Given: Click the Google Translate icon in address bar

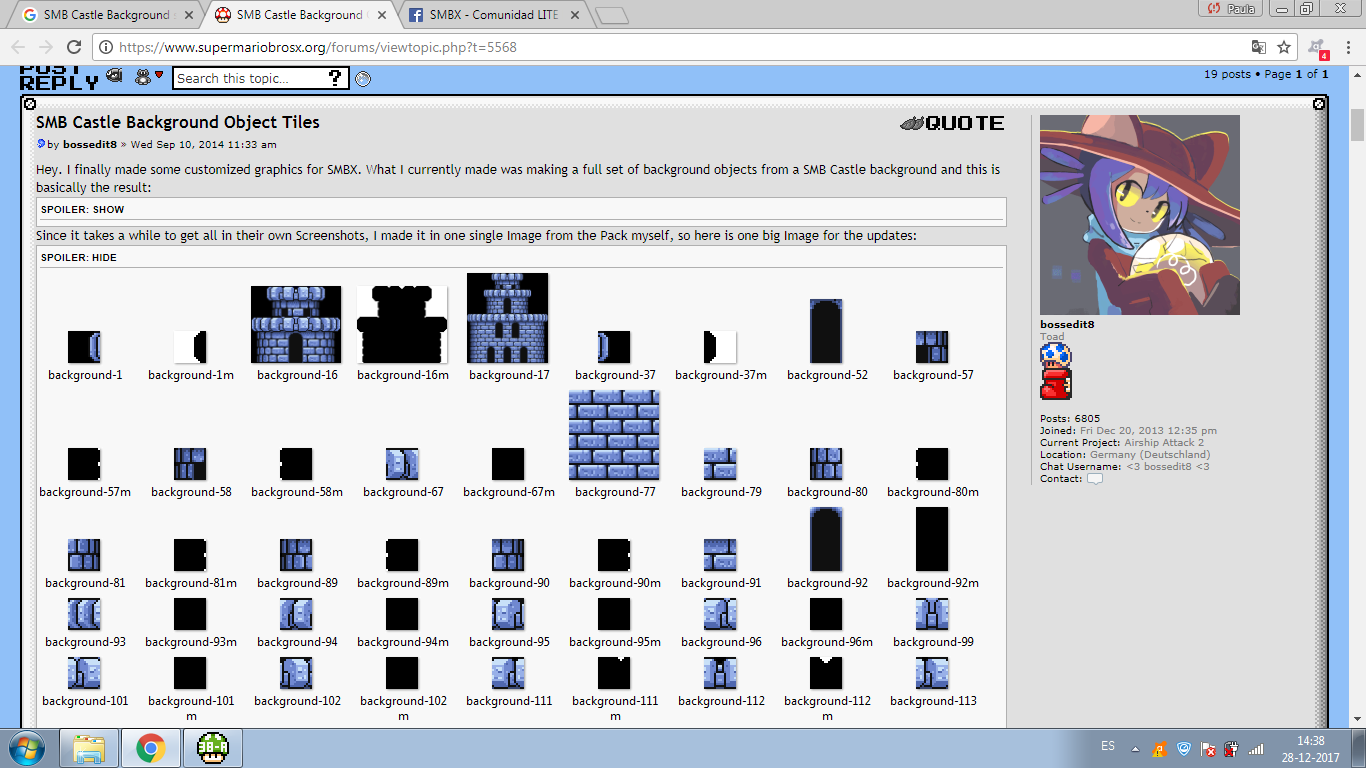Looking at the screenshot, I should pyautogui.click(x=1259, y=47).
